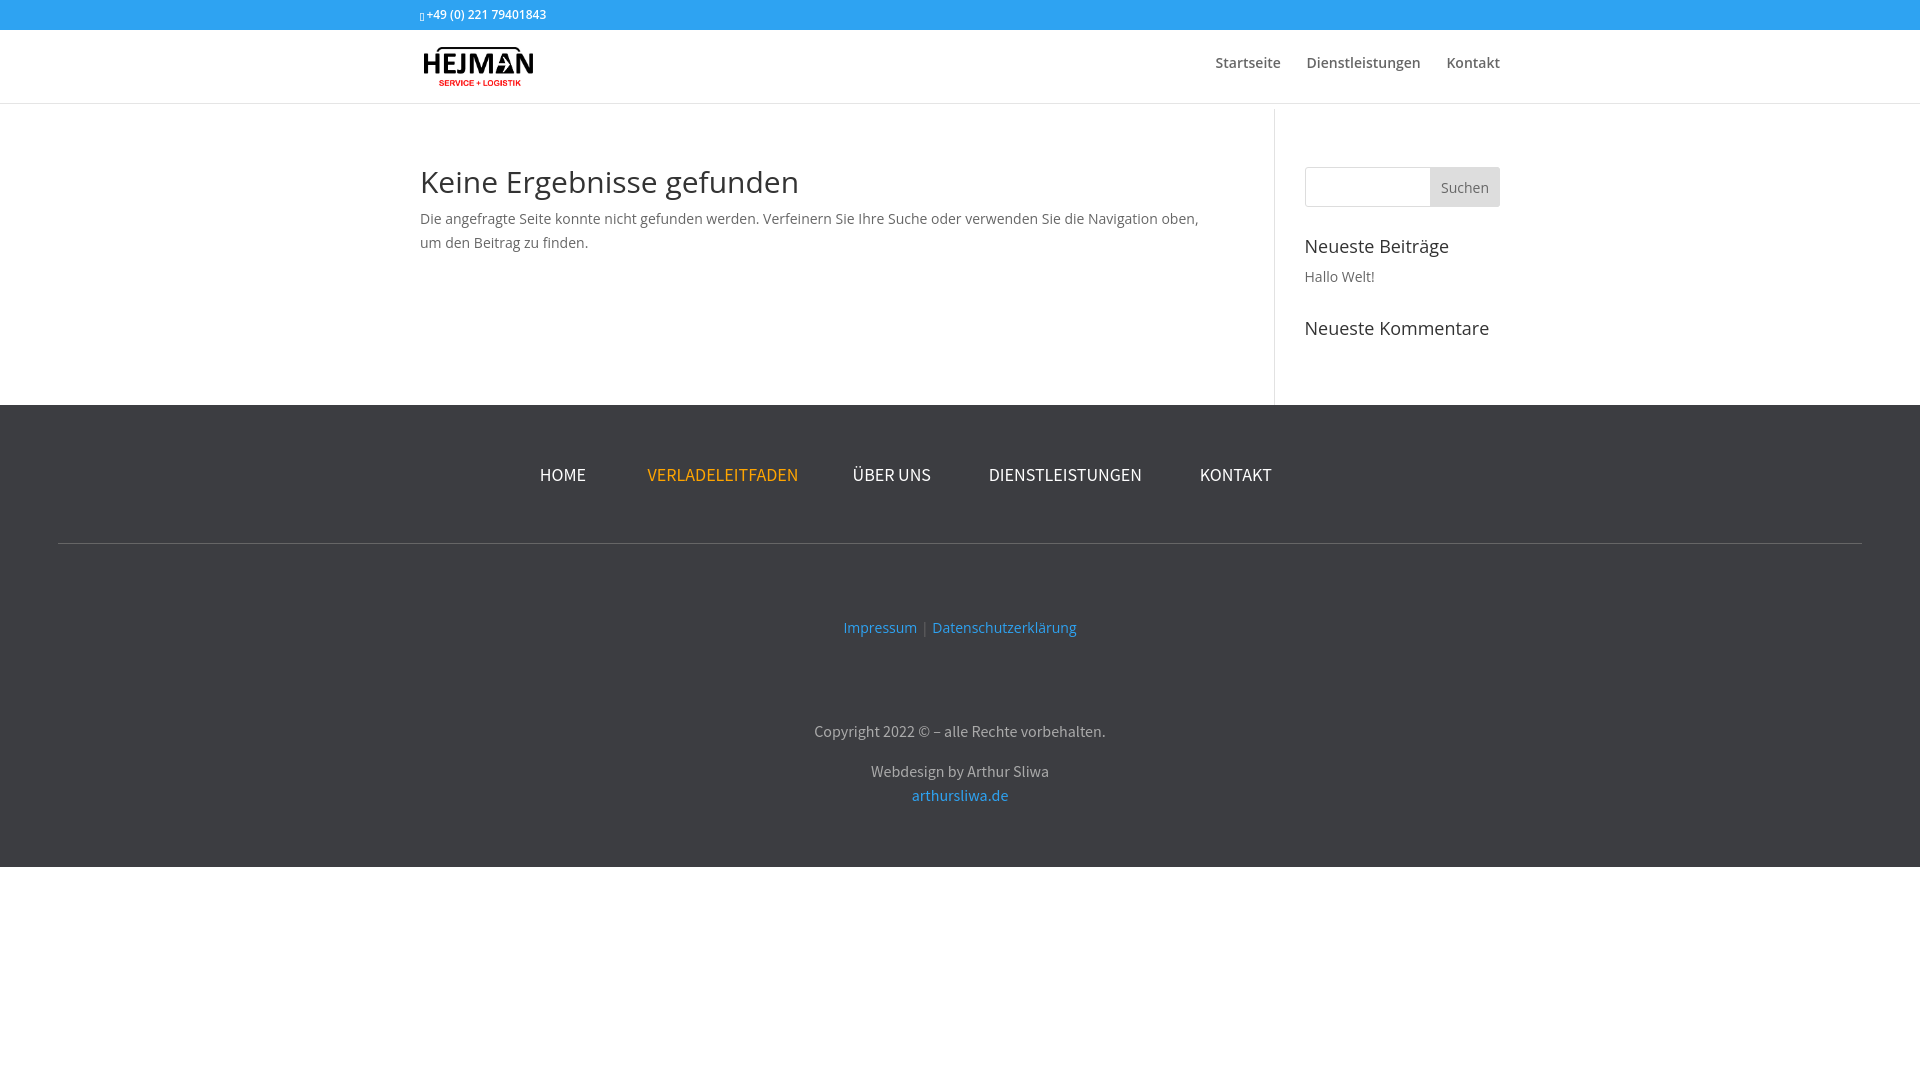Open DIENSTLEISTUNGEN in the footer menu

pyautogui.click(x=1065, y=475)
